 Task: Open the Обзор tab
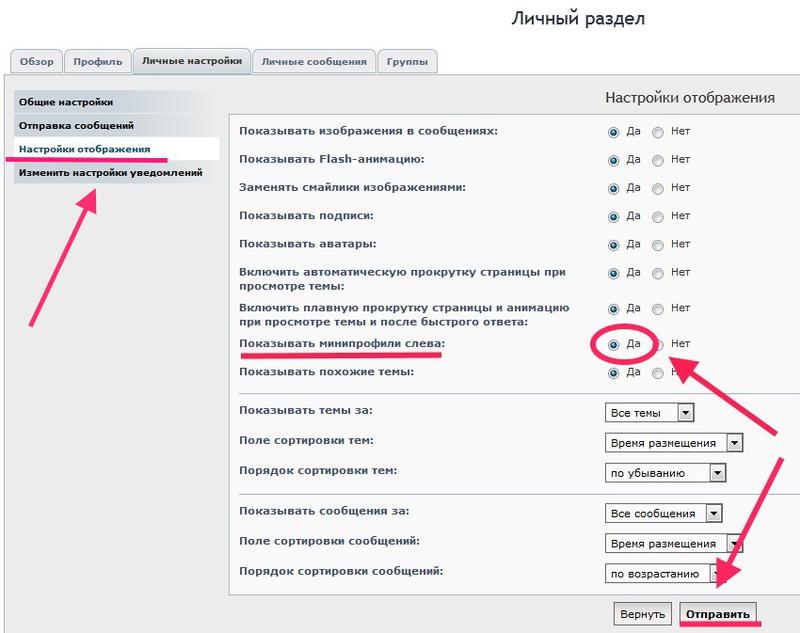click(x=38, y=62)
